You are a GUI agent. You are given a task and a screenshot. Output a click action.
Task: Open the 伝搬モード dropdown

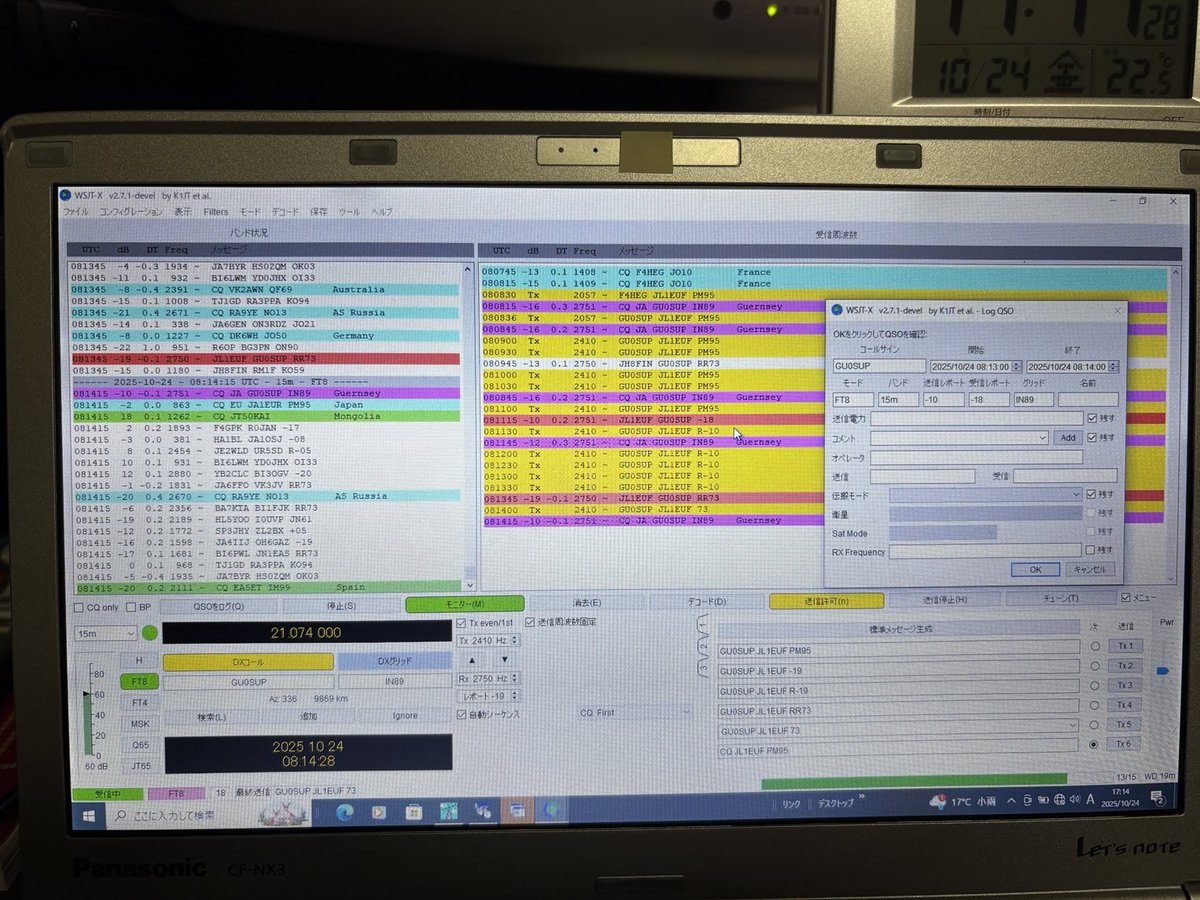tap(1076, 495)
